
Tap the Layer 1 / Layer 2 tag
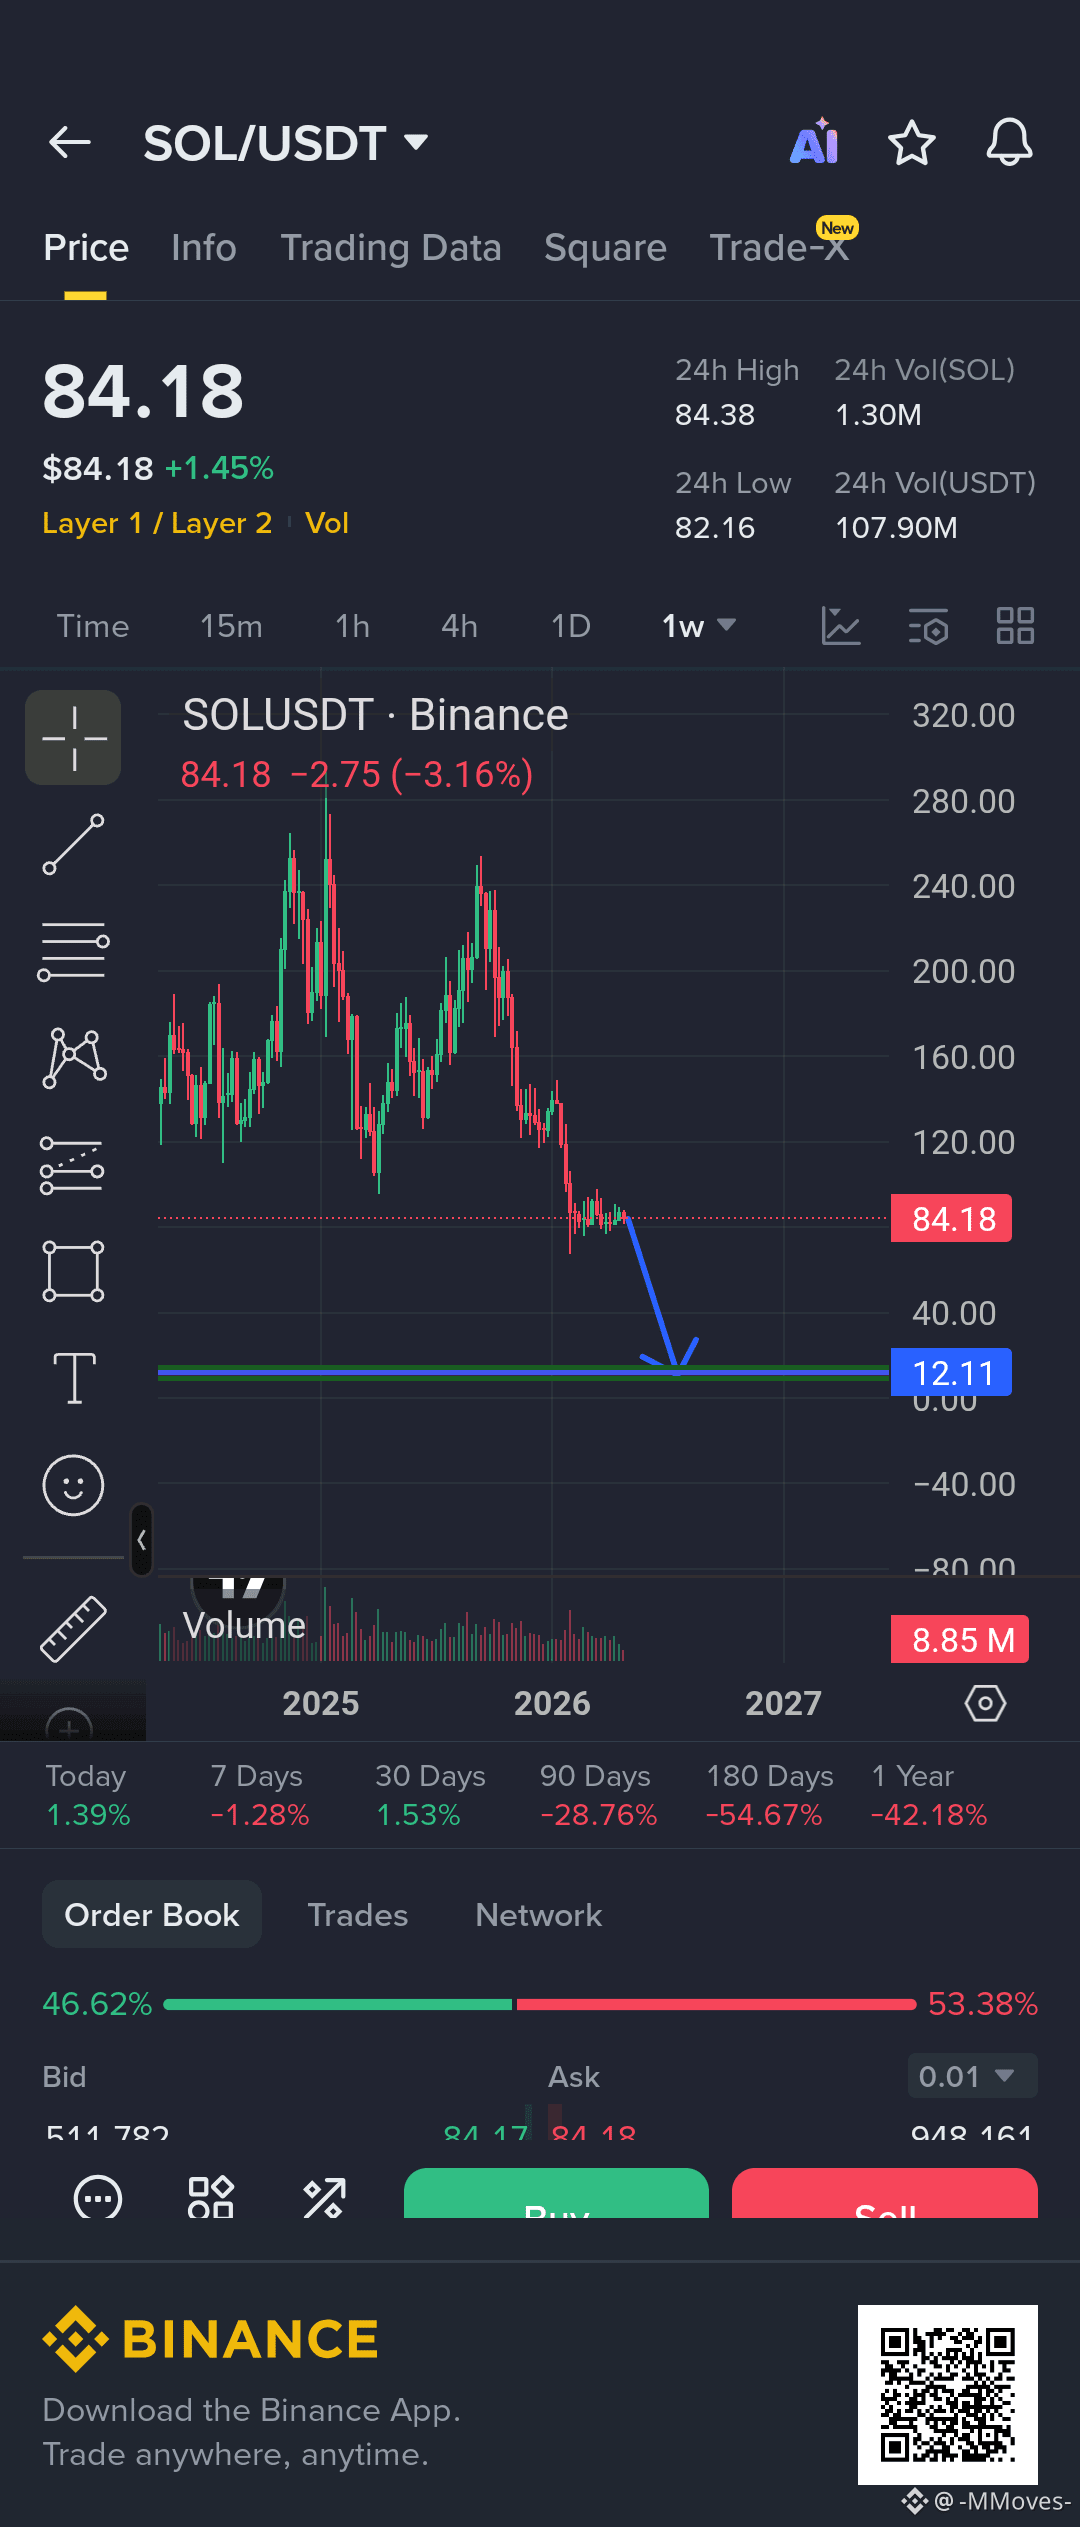[x=157, y=523]
